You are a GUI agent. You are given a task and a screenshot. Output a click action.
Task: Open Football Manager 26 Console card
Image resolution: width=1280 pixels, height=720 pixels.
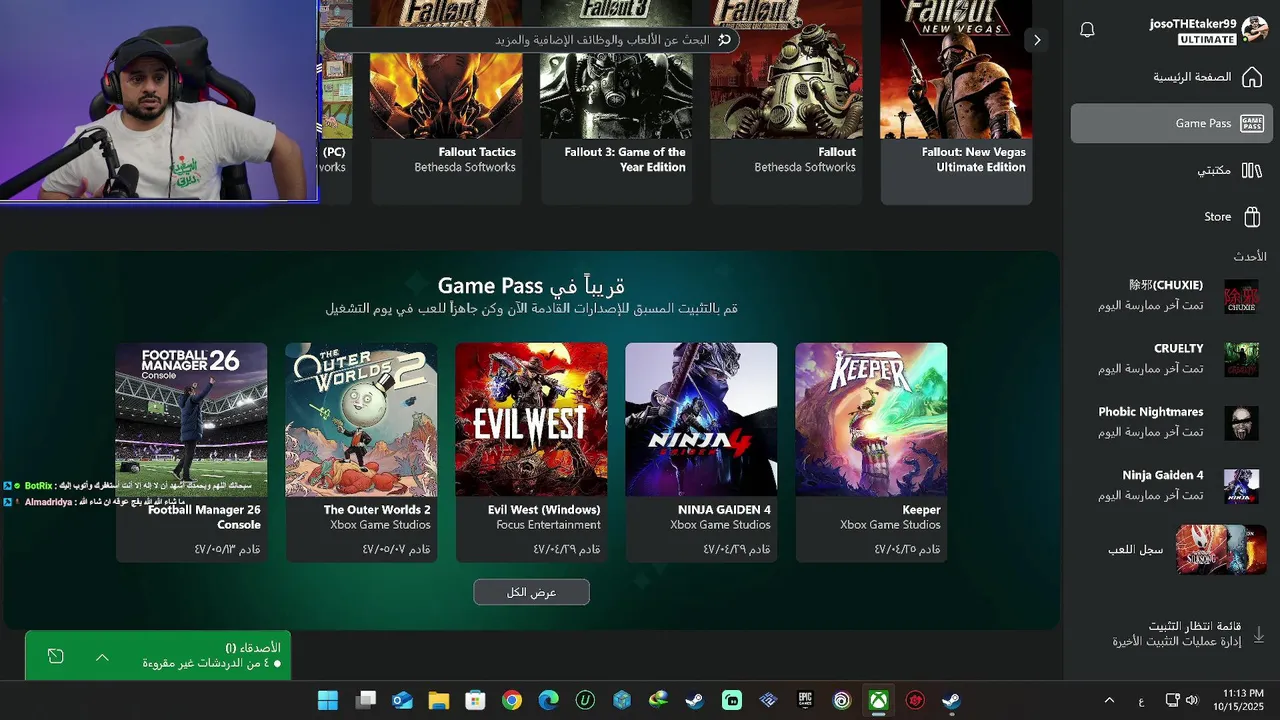tap(191, 452)
